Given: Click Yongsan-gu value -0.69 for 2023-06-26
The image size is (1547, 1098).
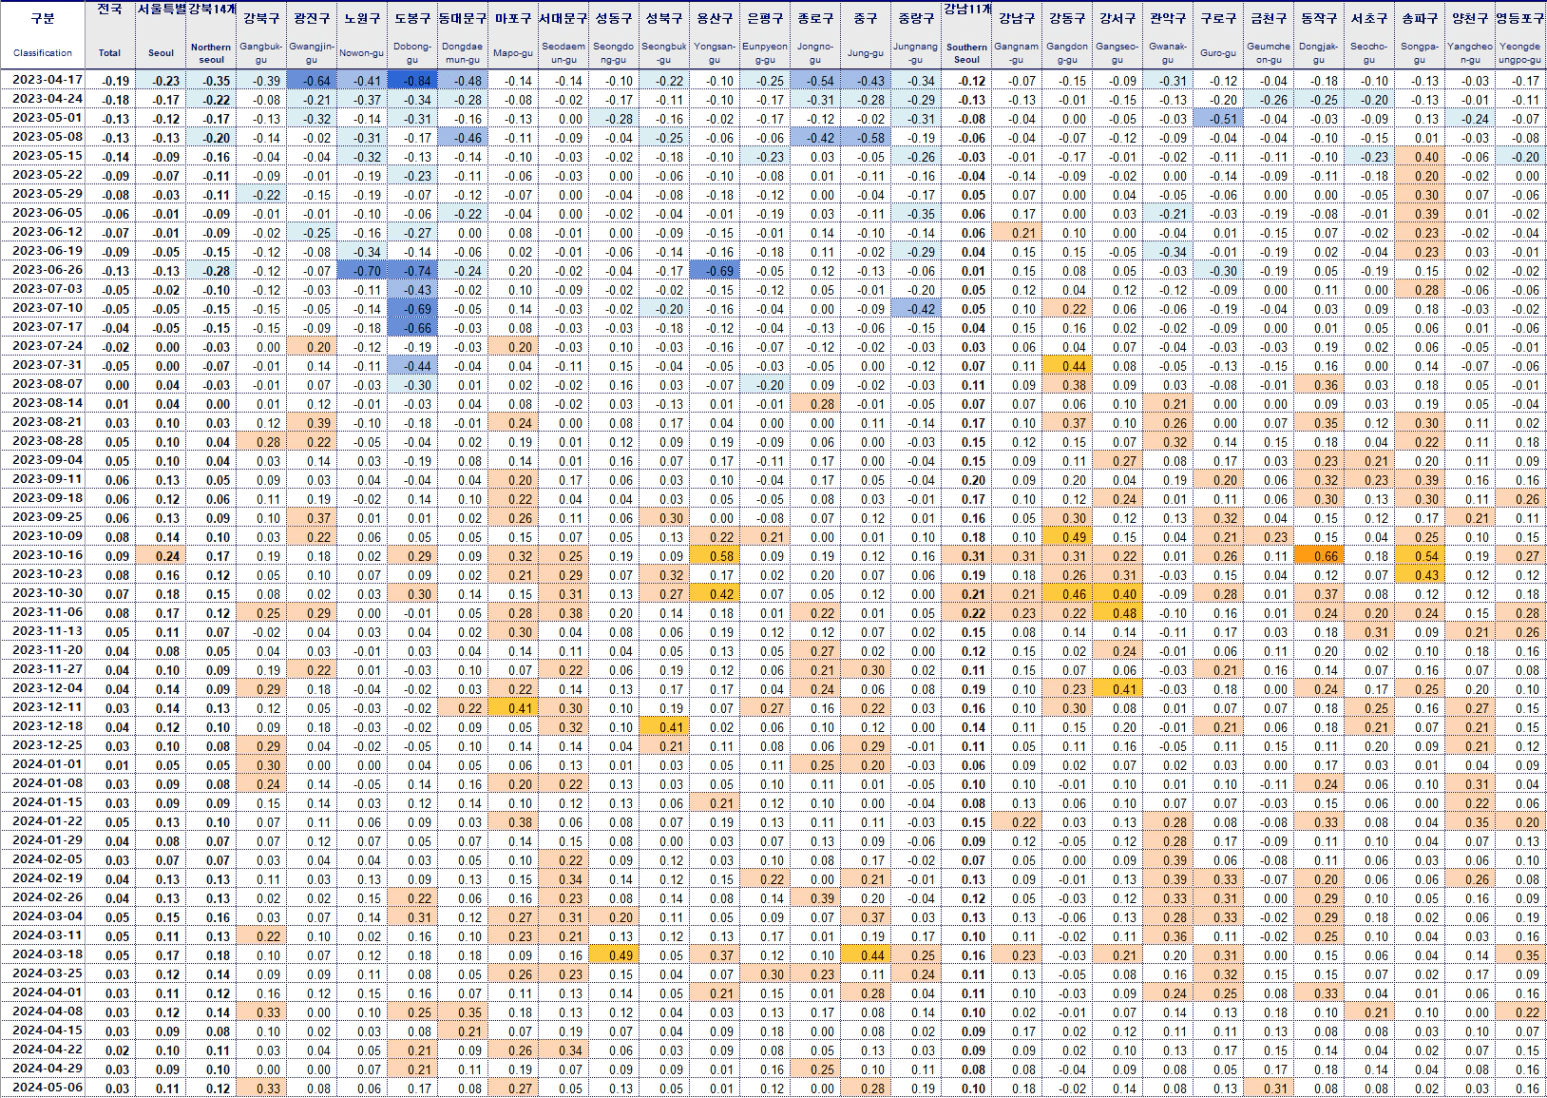Looking at the screenshot, I should point(715,271).
